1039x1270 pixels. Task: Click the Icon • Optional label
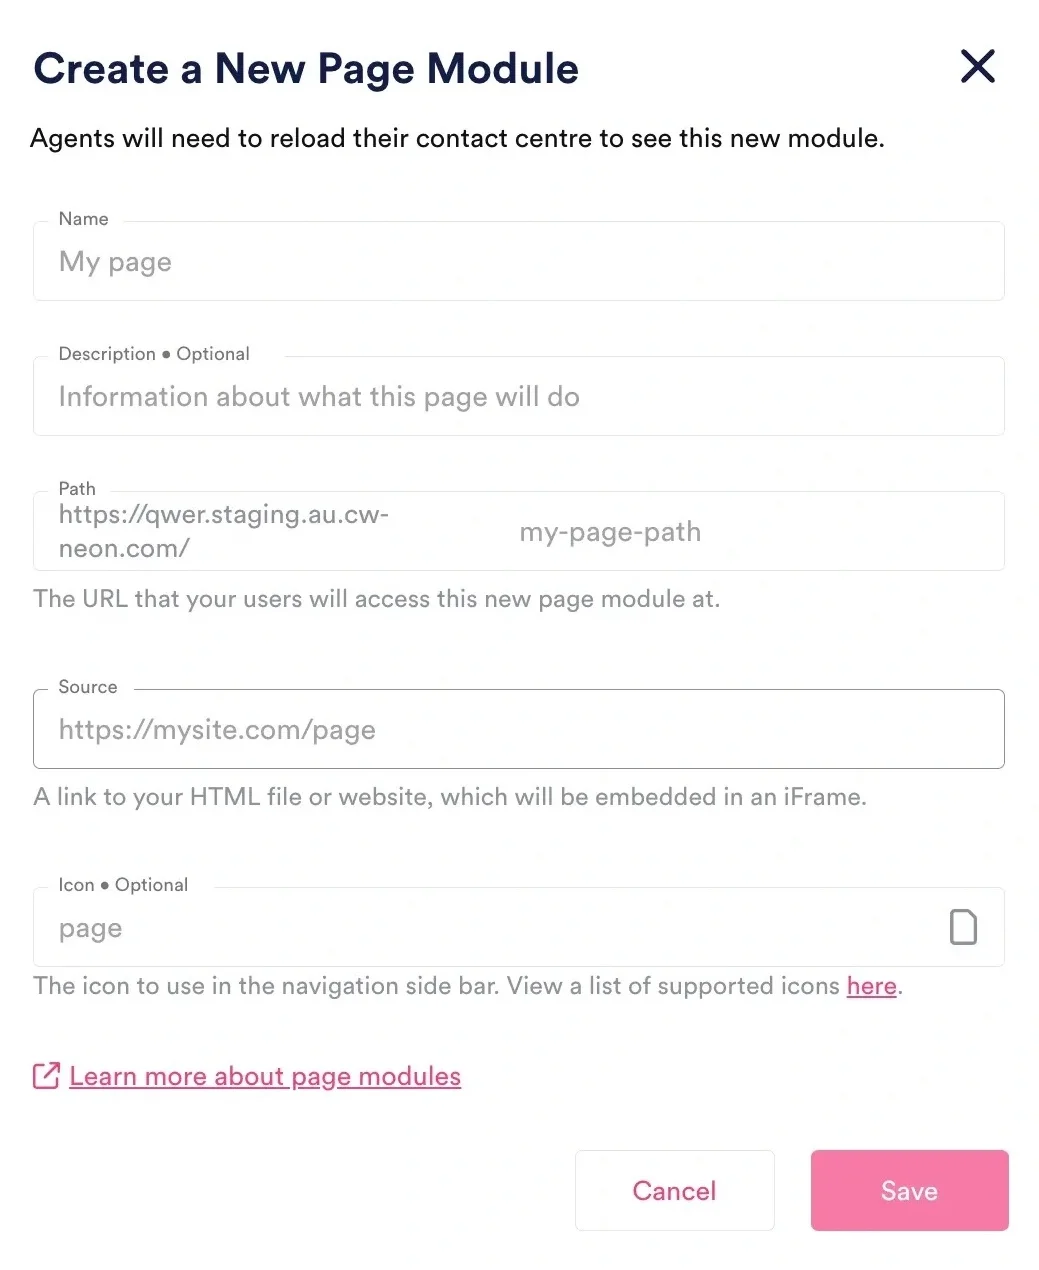pyautogui.click(x=123, y=885)
